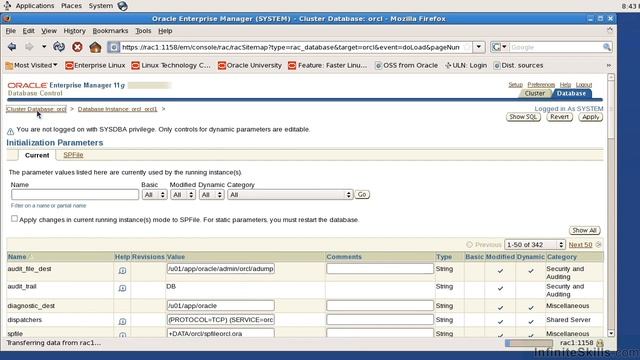Image resolution: width=640 pixels, height=360 pixels.
Task: Click the dispatchers comments field
Action: pyautogui.click(x=380, y=320)
